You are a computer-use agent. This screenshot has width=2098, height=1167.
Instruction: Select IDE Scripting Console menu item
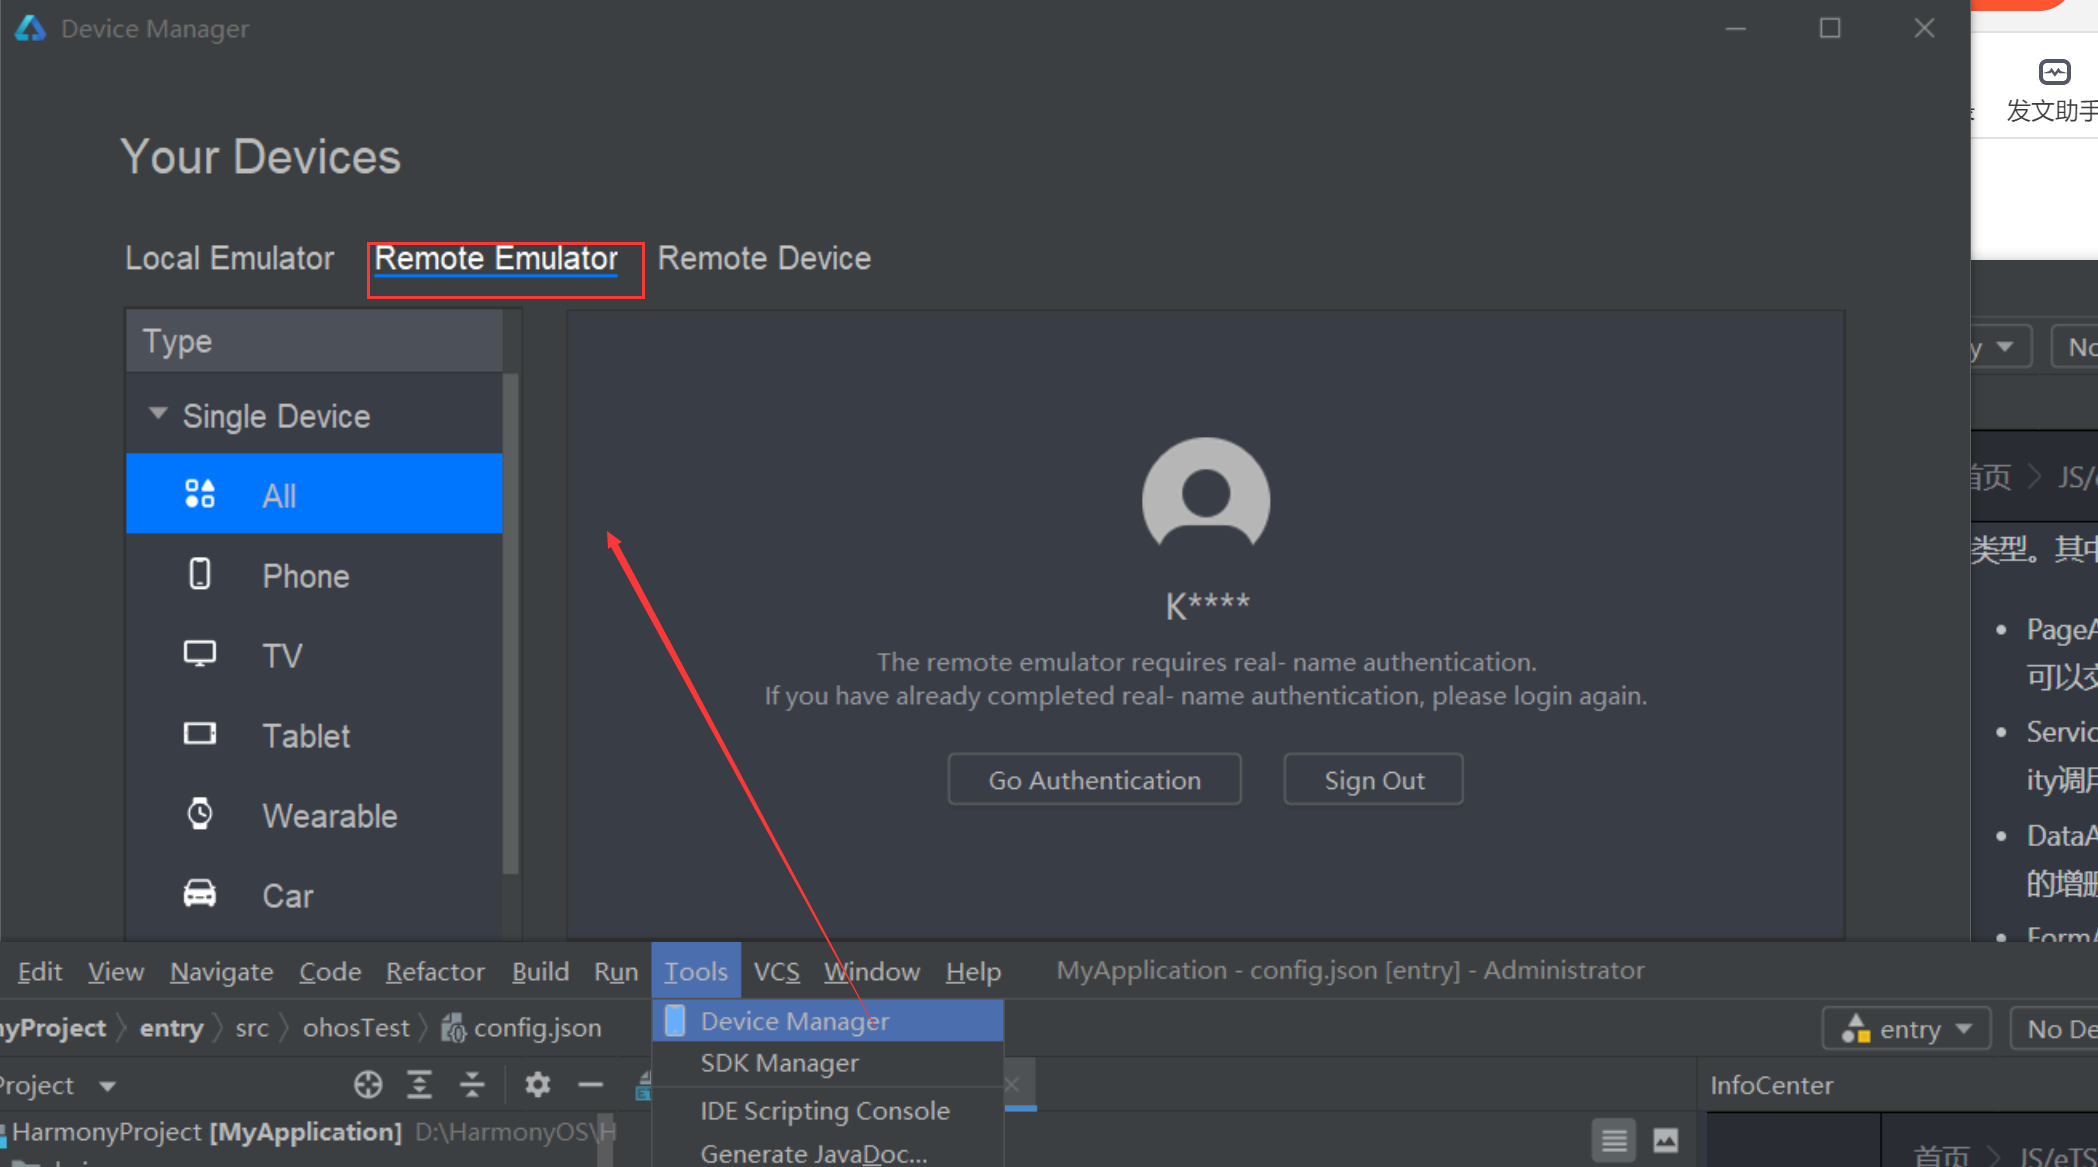coord(828,1111)
